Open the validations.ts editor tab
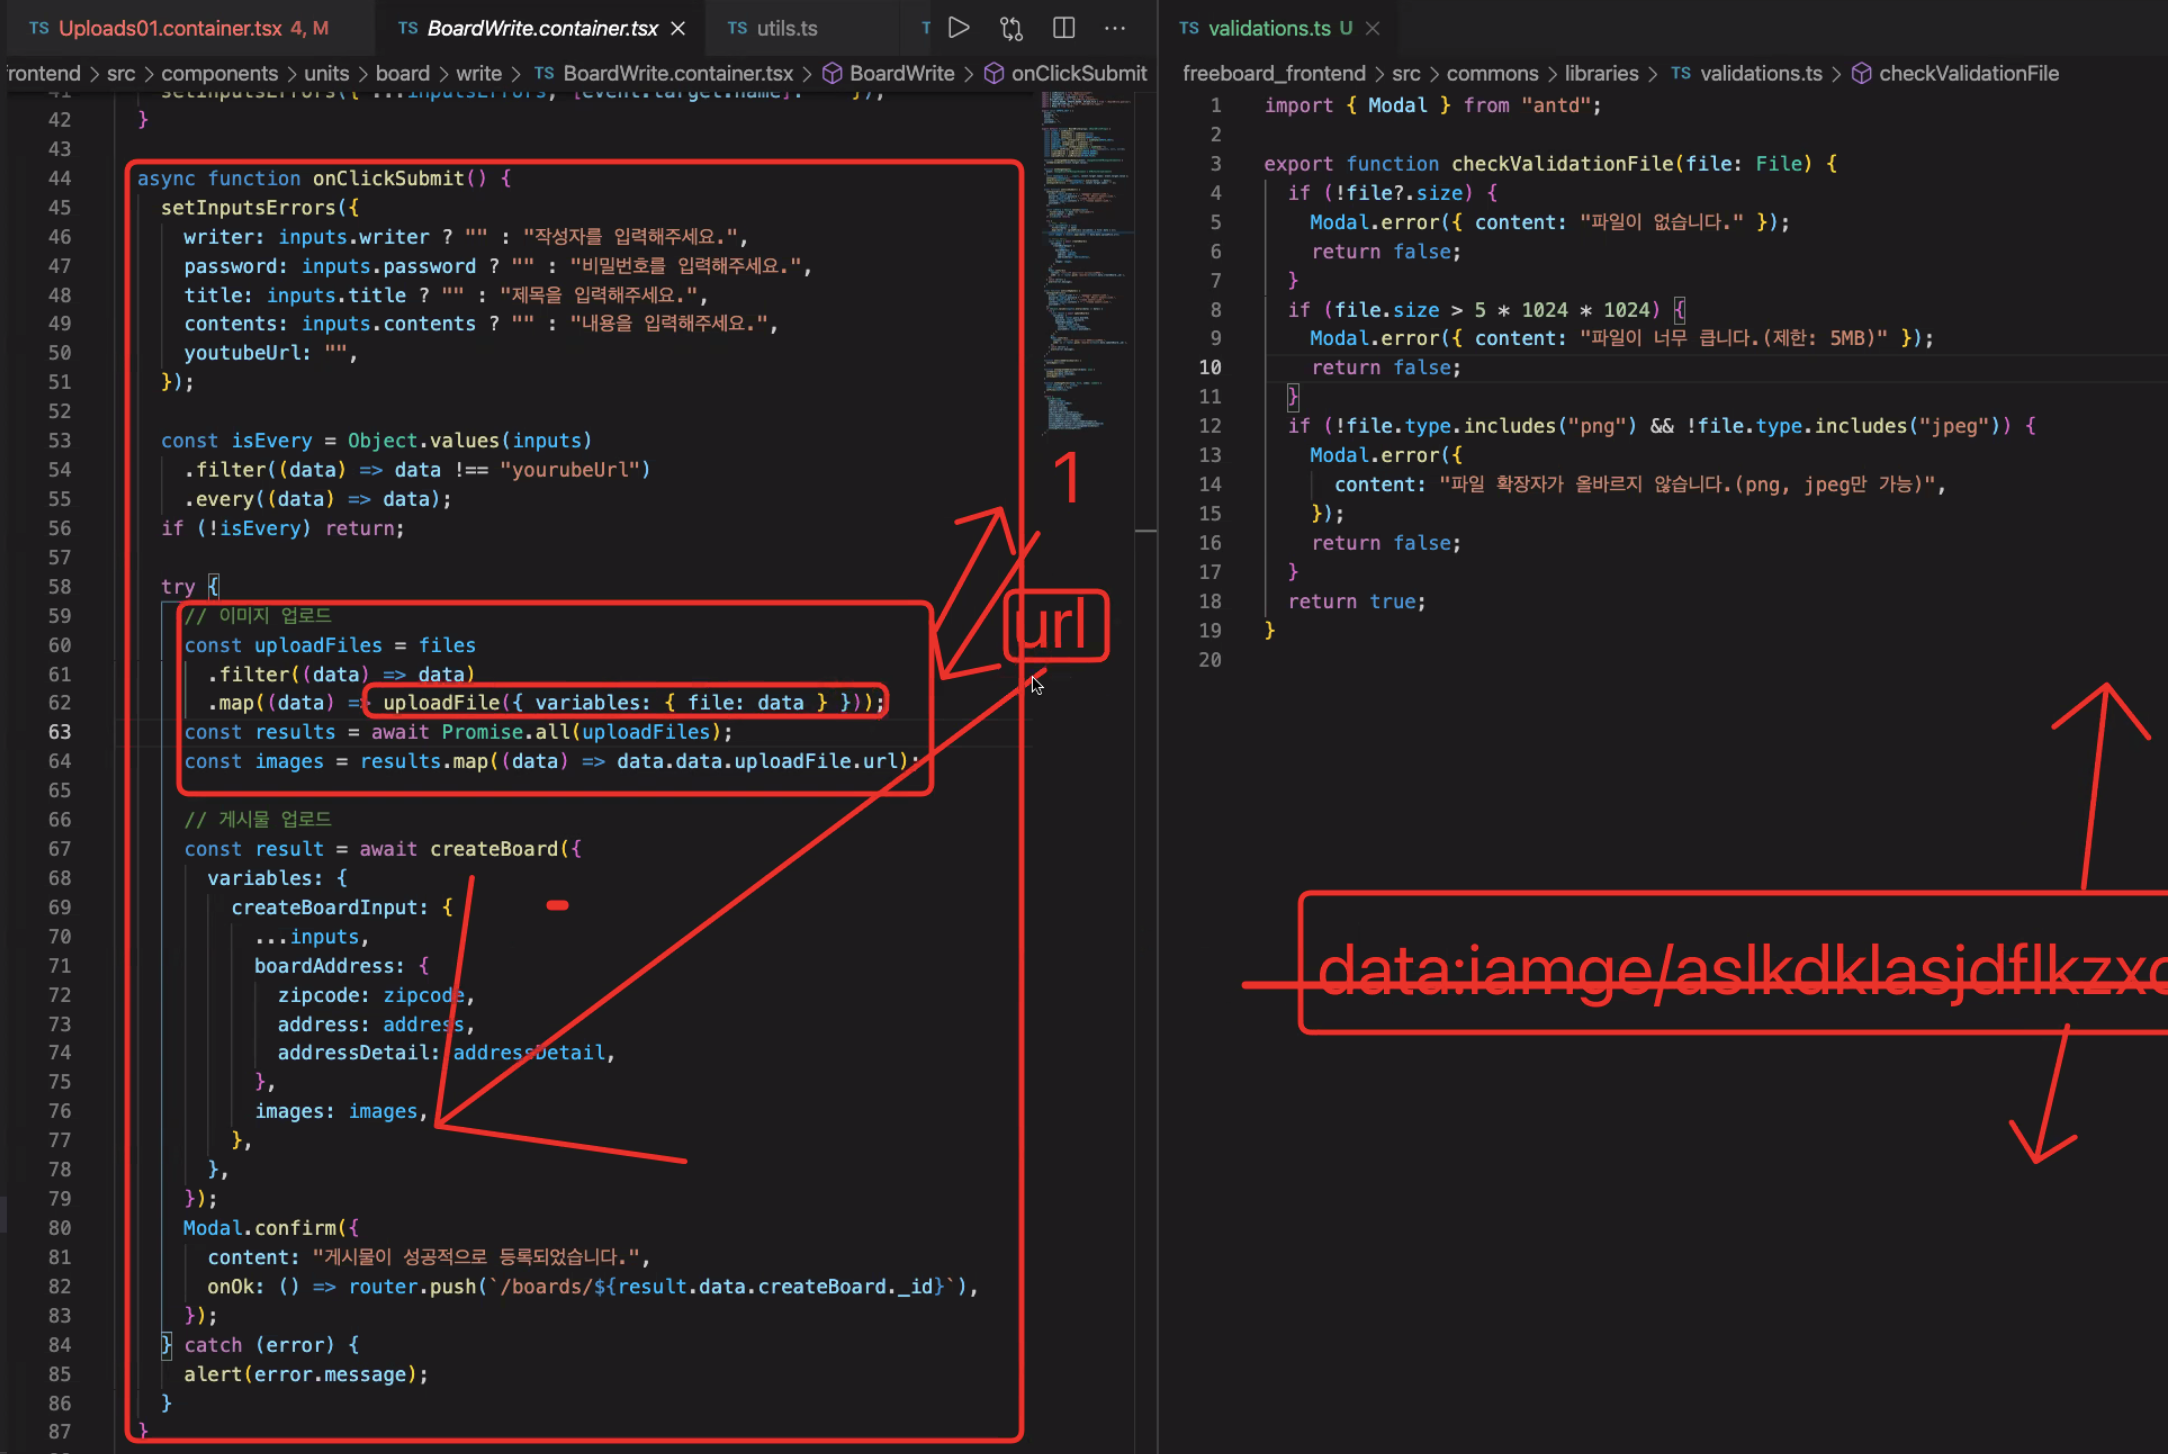 click(x=1268, y=28)
